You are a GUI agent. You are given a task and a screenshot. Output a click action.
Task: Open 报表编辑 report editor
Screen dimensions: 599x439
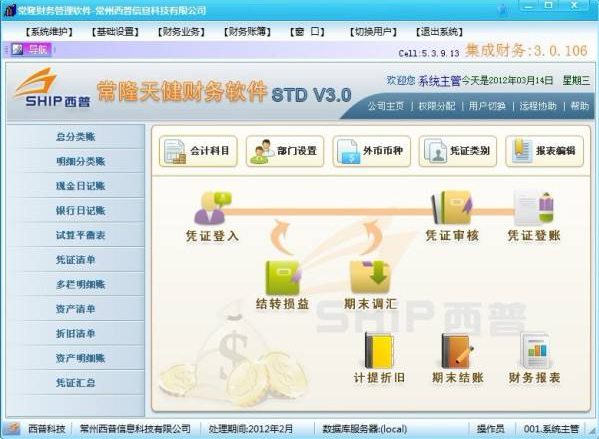coord(544,151)
